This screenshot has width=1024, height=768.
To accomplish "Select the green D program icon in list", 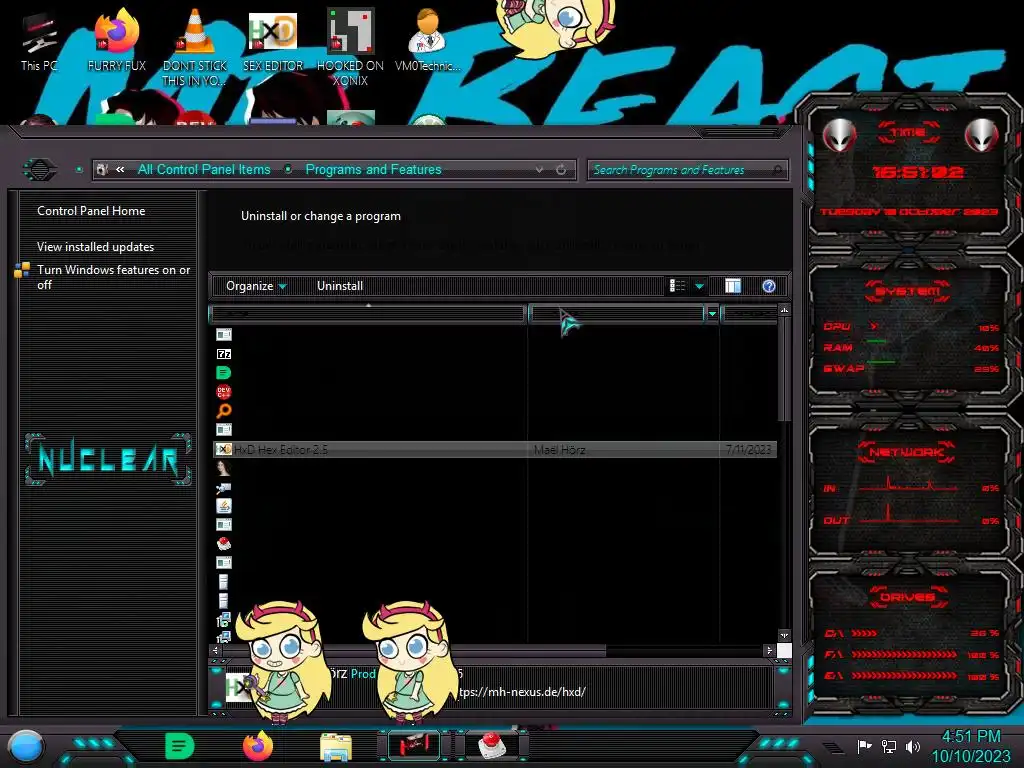I will click(223, 373).
